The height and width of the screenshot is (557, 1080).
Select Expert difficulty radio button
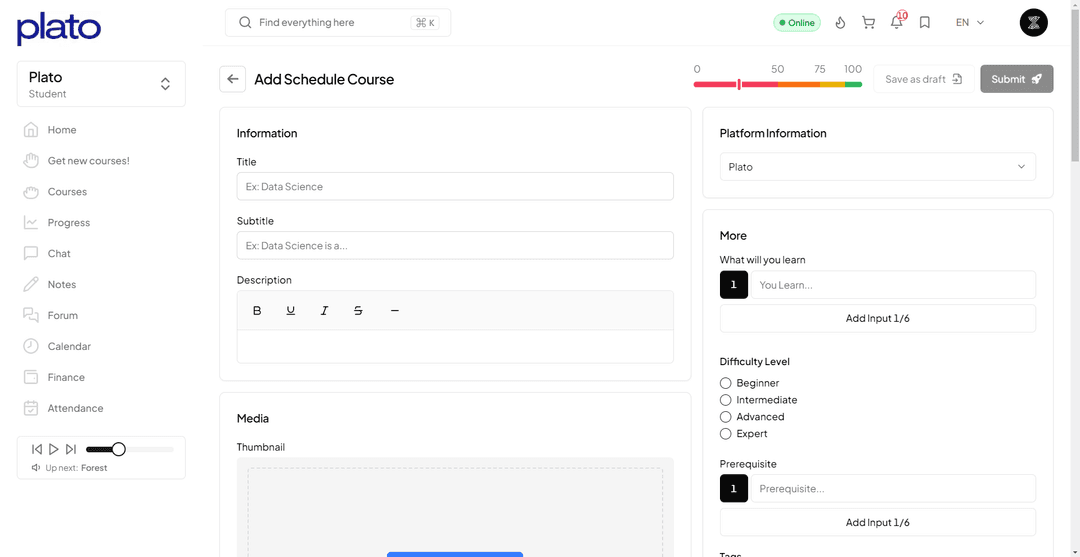click(726, 434)
